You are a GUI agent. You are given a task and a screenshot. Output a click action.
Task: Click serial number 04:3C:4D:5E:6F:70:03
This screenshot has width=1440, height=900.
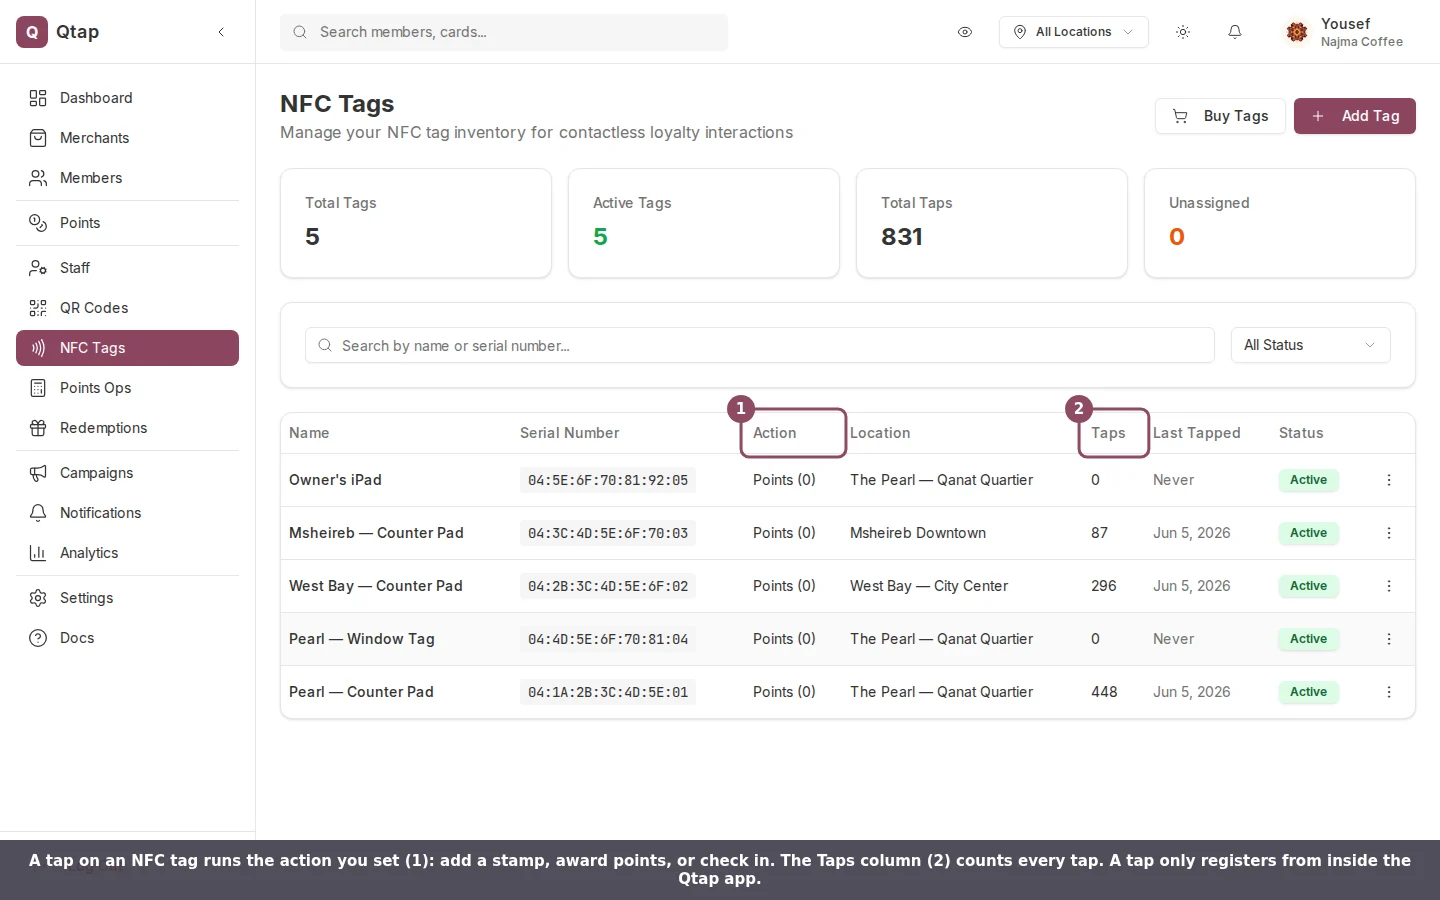point(608,533)
